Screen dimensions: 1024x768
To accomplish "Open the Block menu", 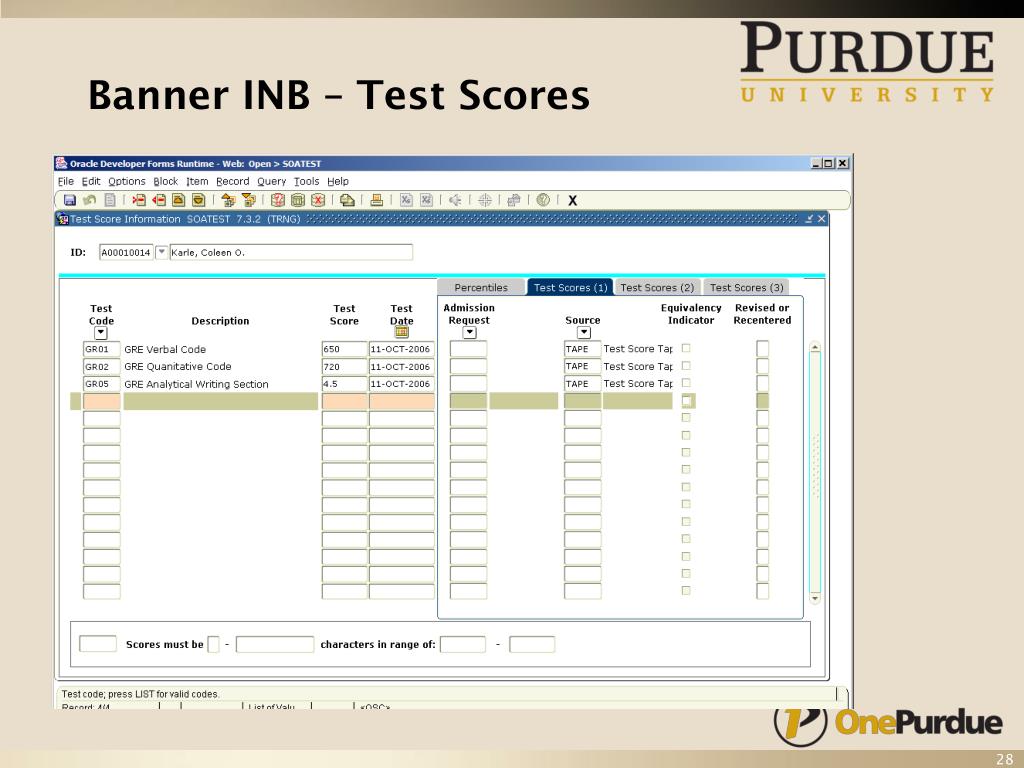I will pos(166,182).
